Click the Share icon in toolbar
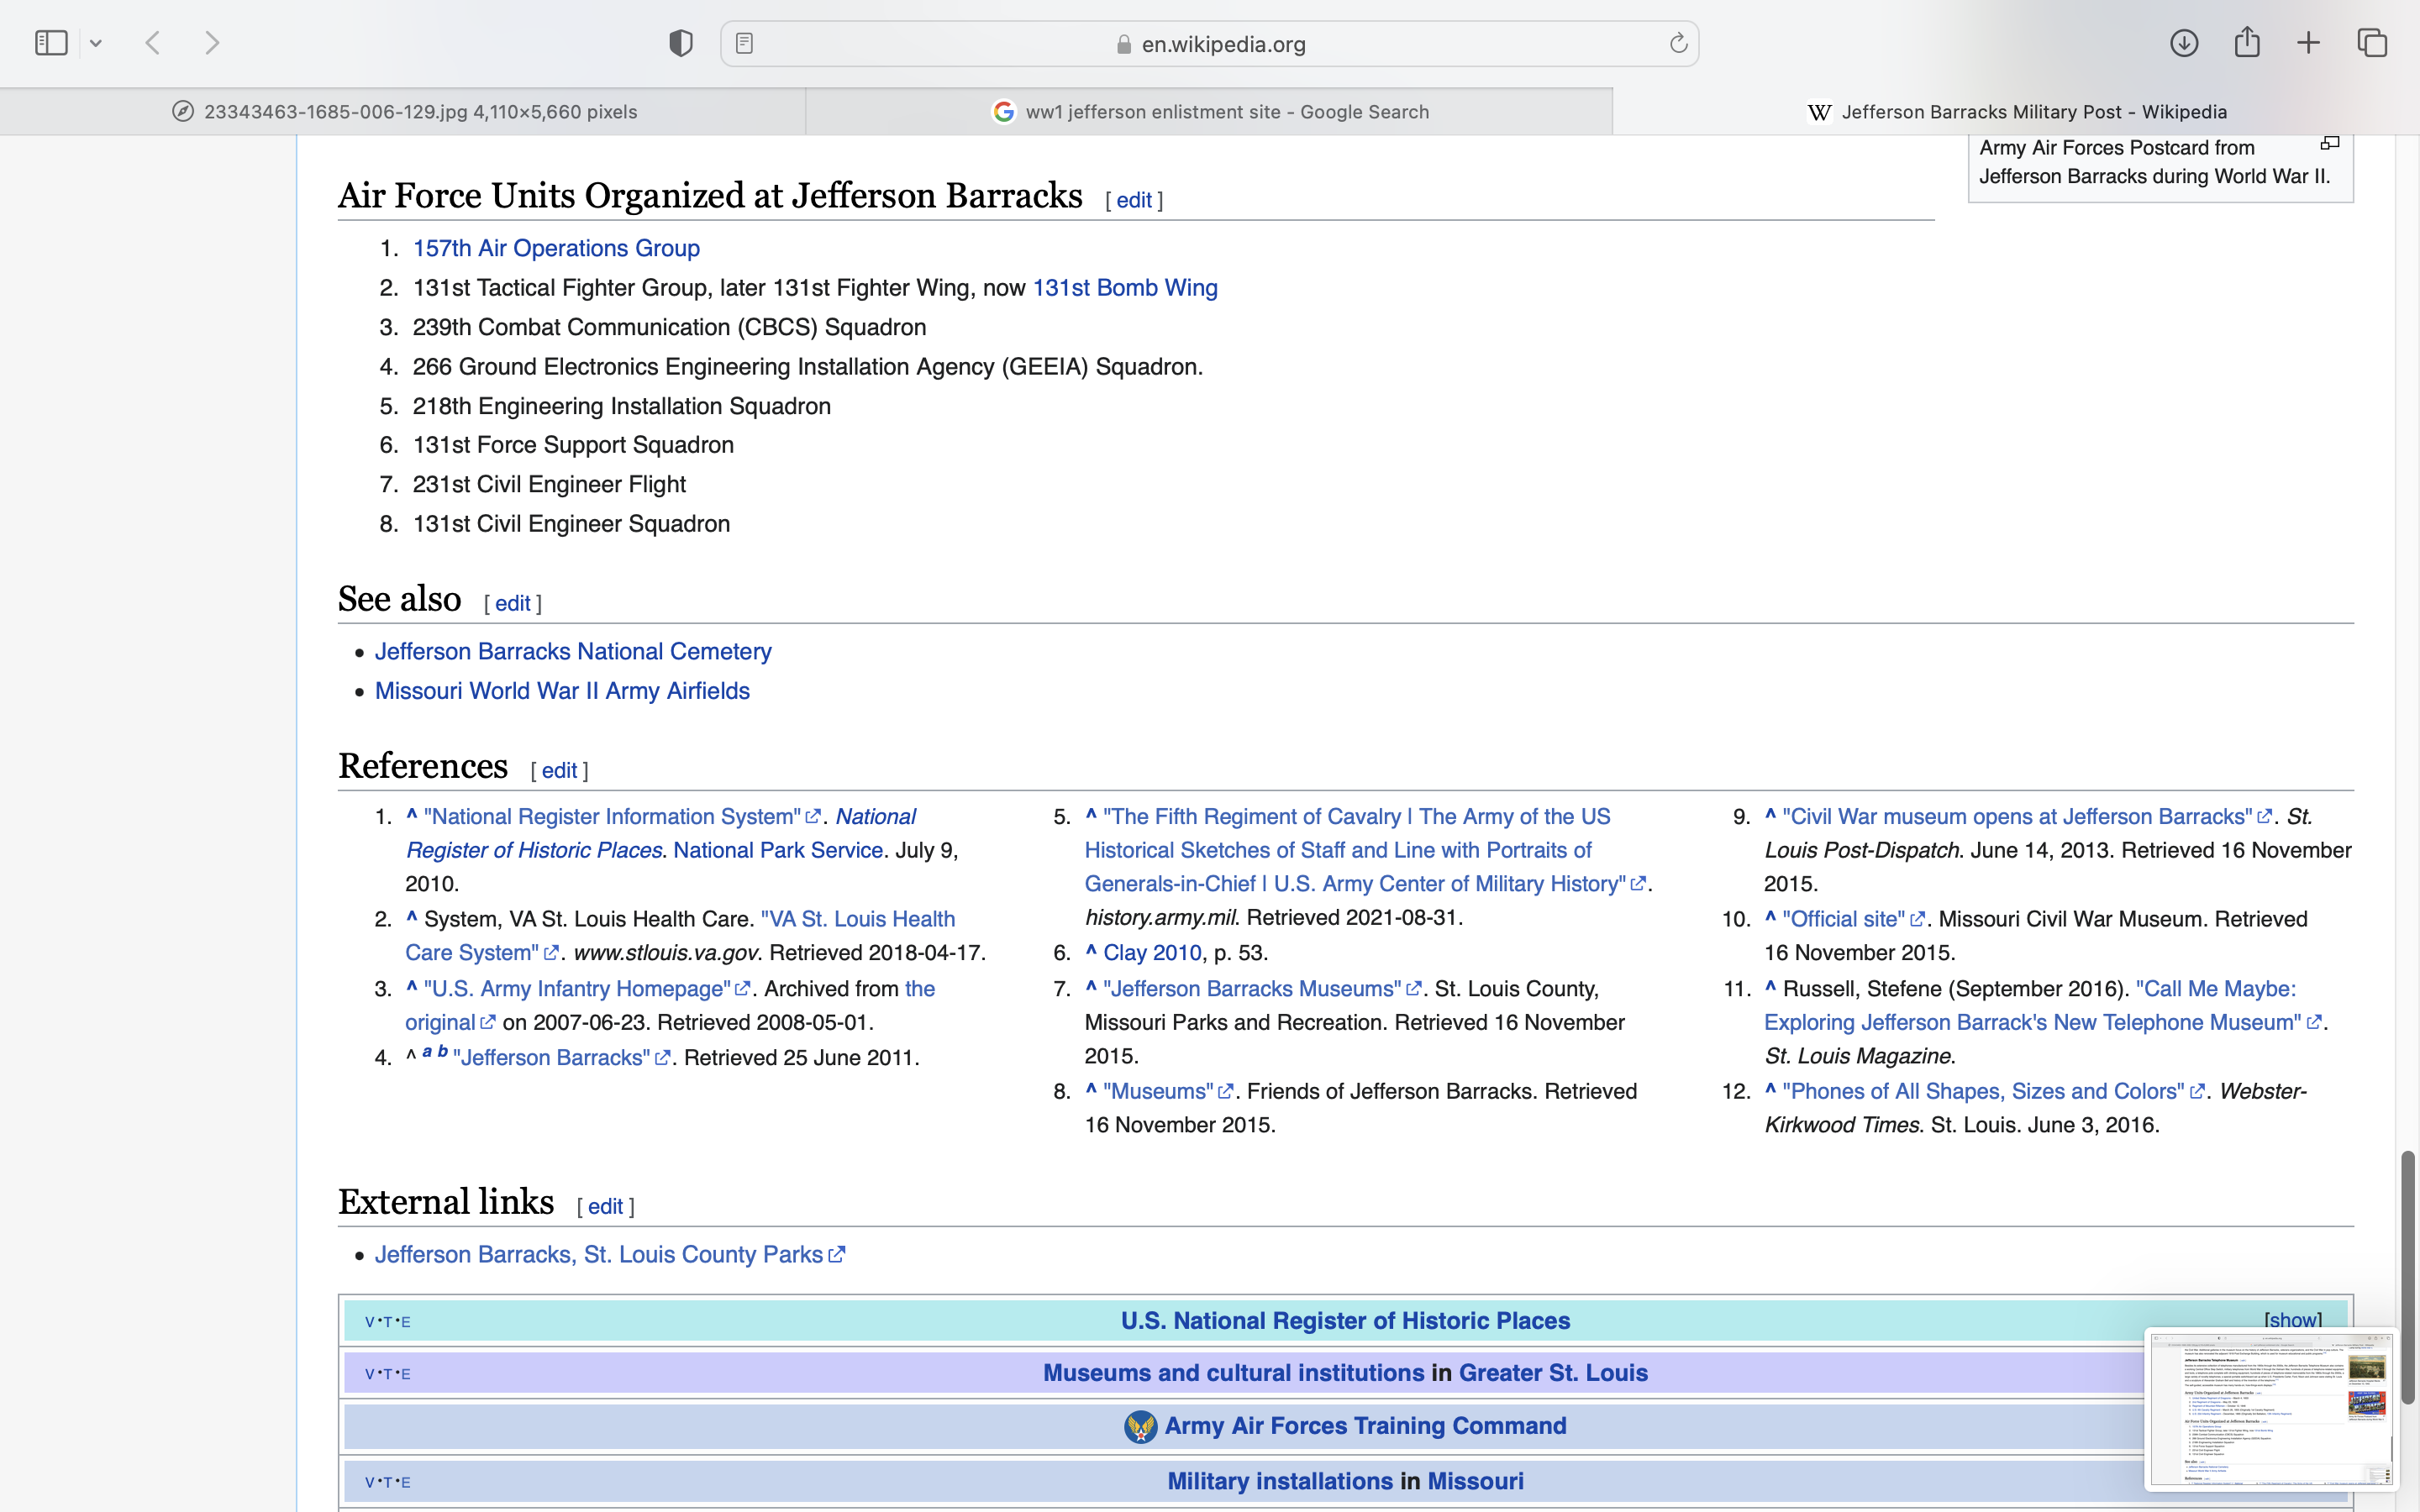2420x1512 pixels. 2247,43
